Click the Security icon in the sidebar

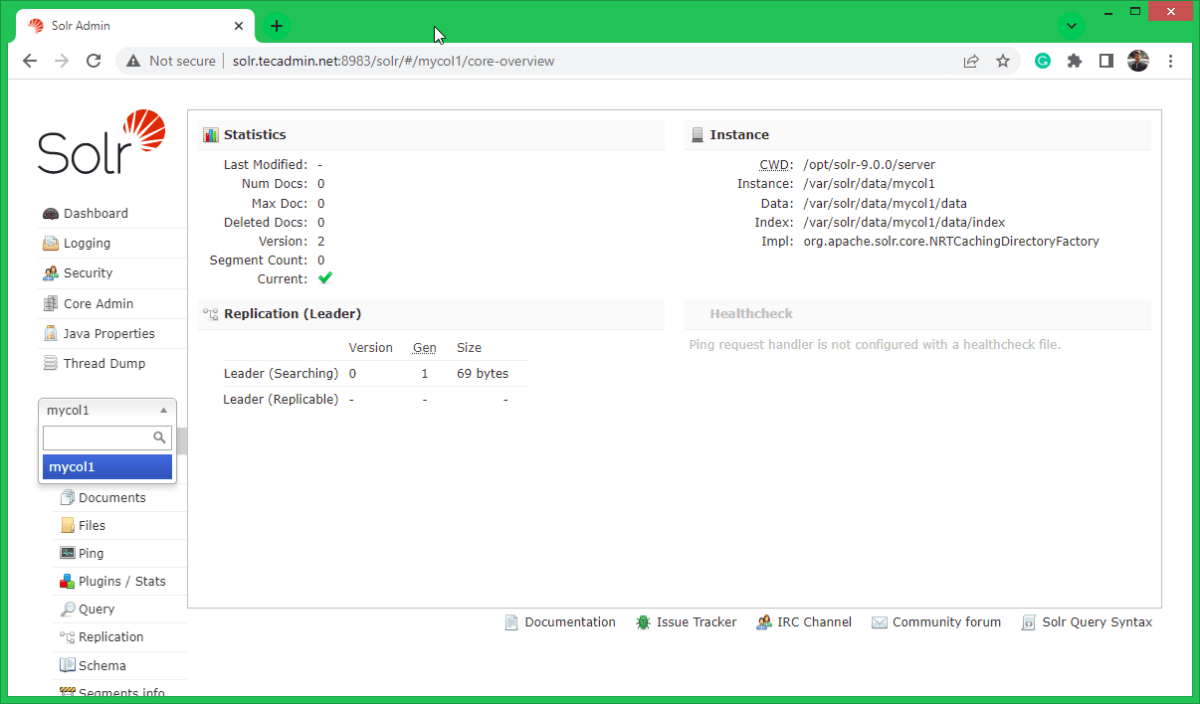(x=50, y=273)
